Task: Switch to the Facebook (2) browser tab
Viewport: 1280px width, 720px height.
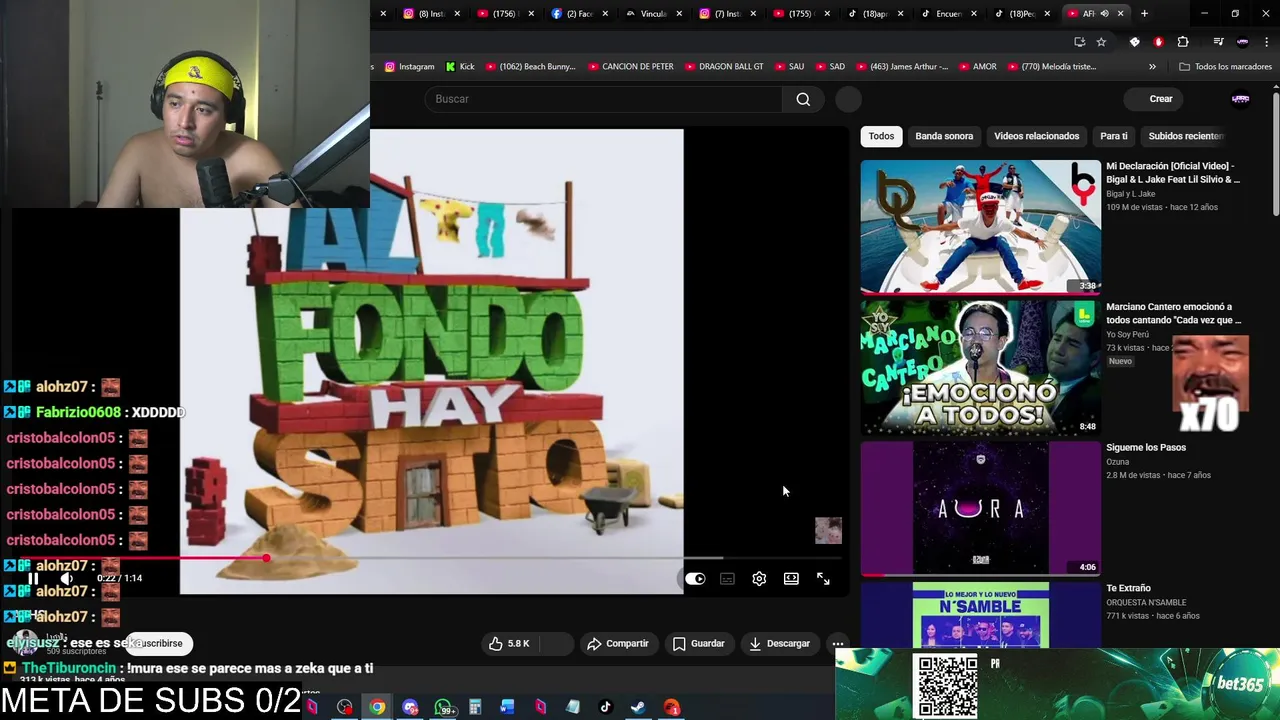Action: pos(578,13)
